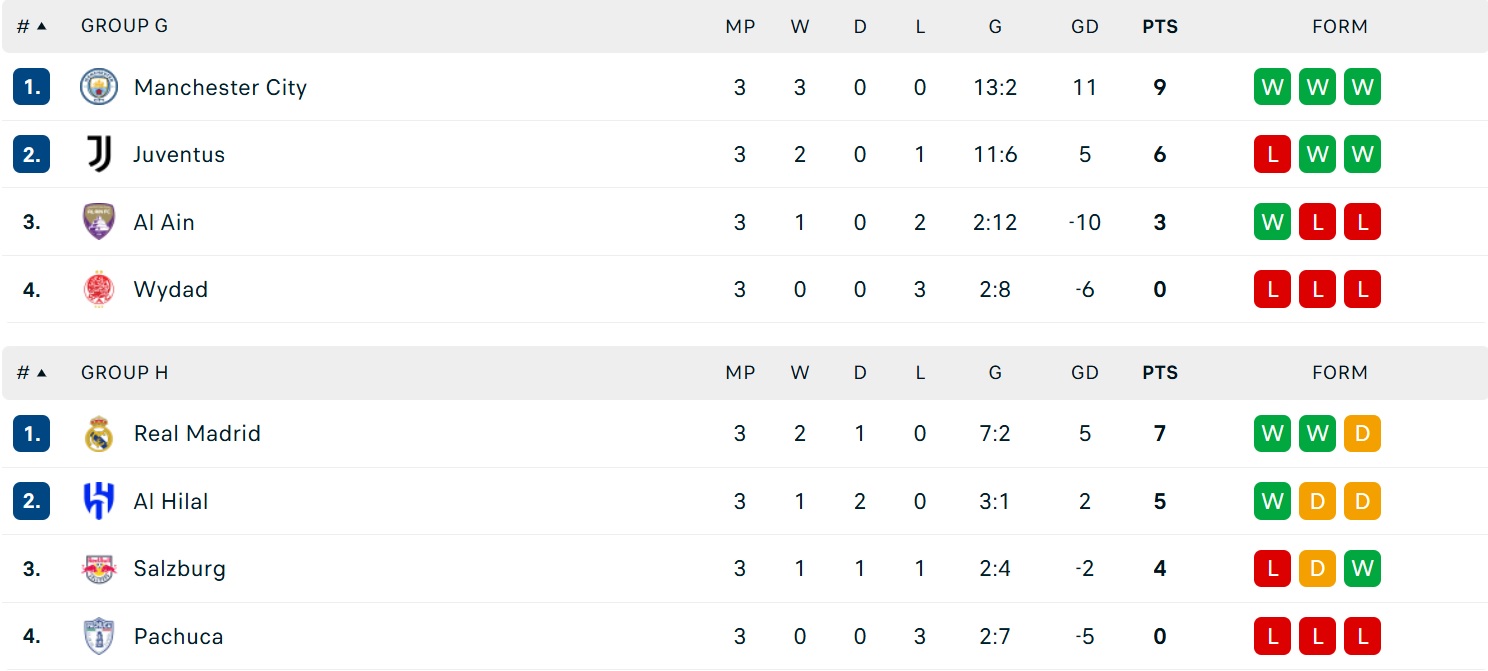Click Juventus red L form badge

[x=1273, y=154]
